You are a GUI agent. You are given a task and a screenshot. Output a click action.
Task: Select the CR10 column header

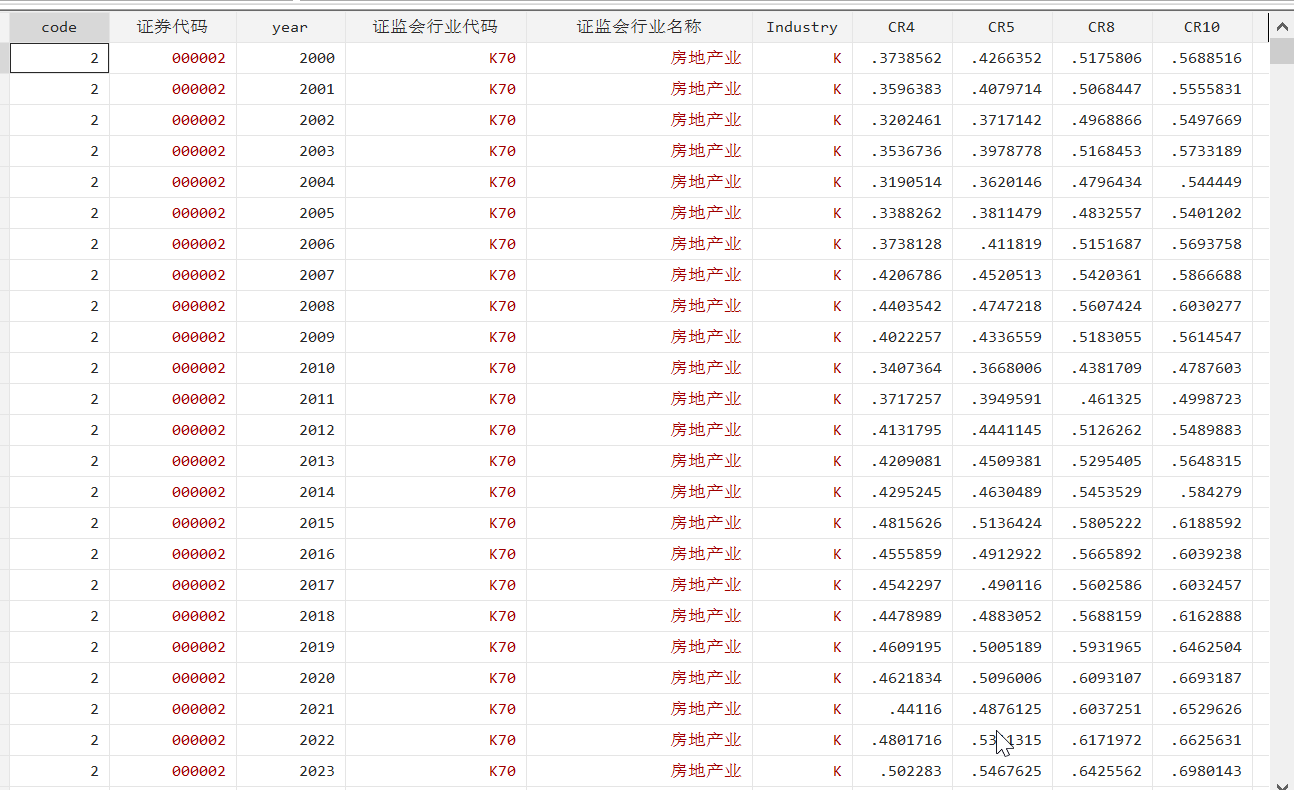click(1201, 27)
